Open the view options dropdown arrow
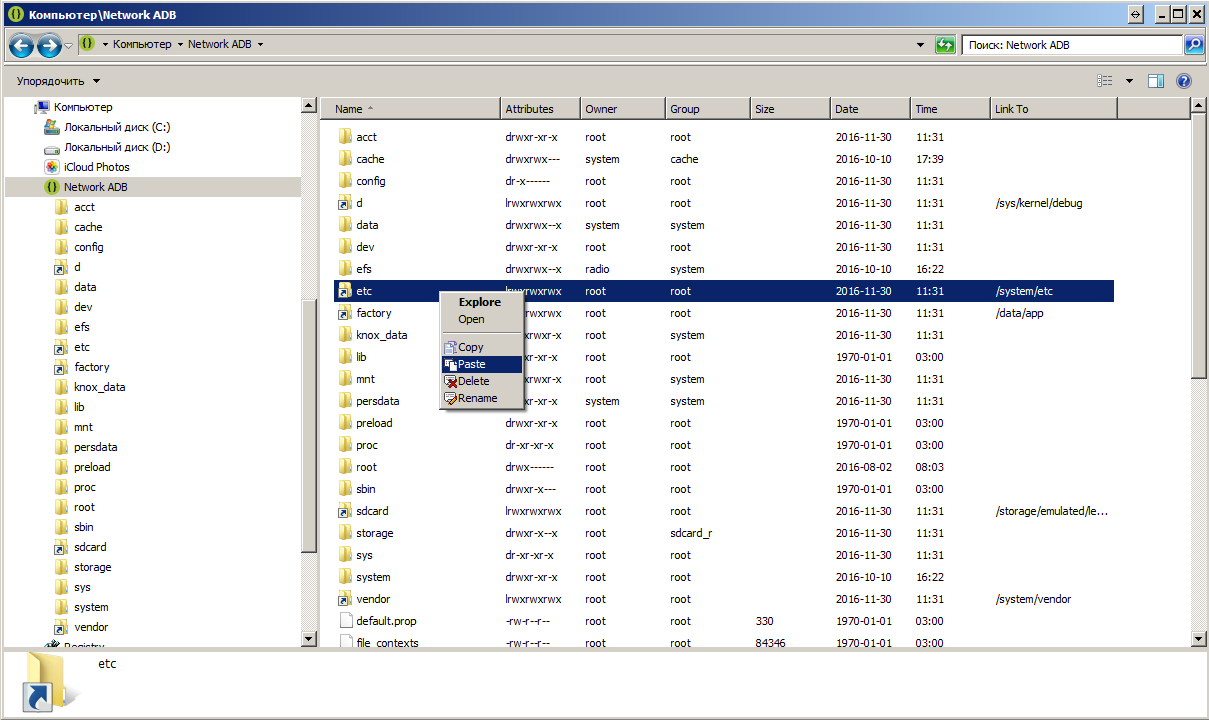This screenshot has width=1209, height=720. (1129, 81)
